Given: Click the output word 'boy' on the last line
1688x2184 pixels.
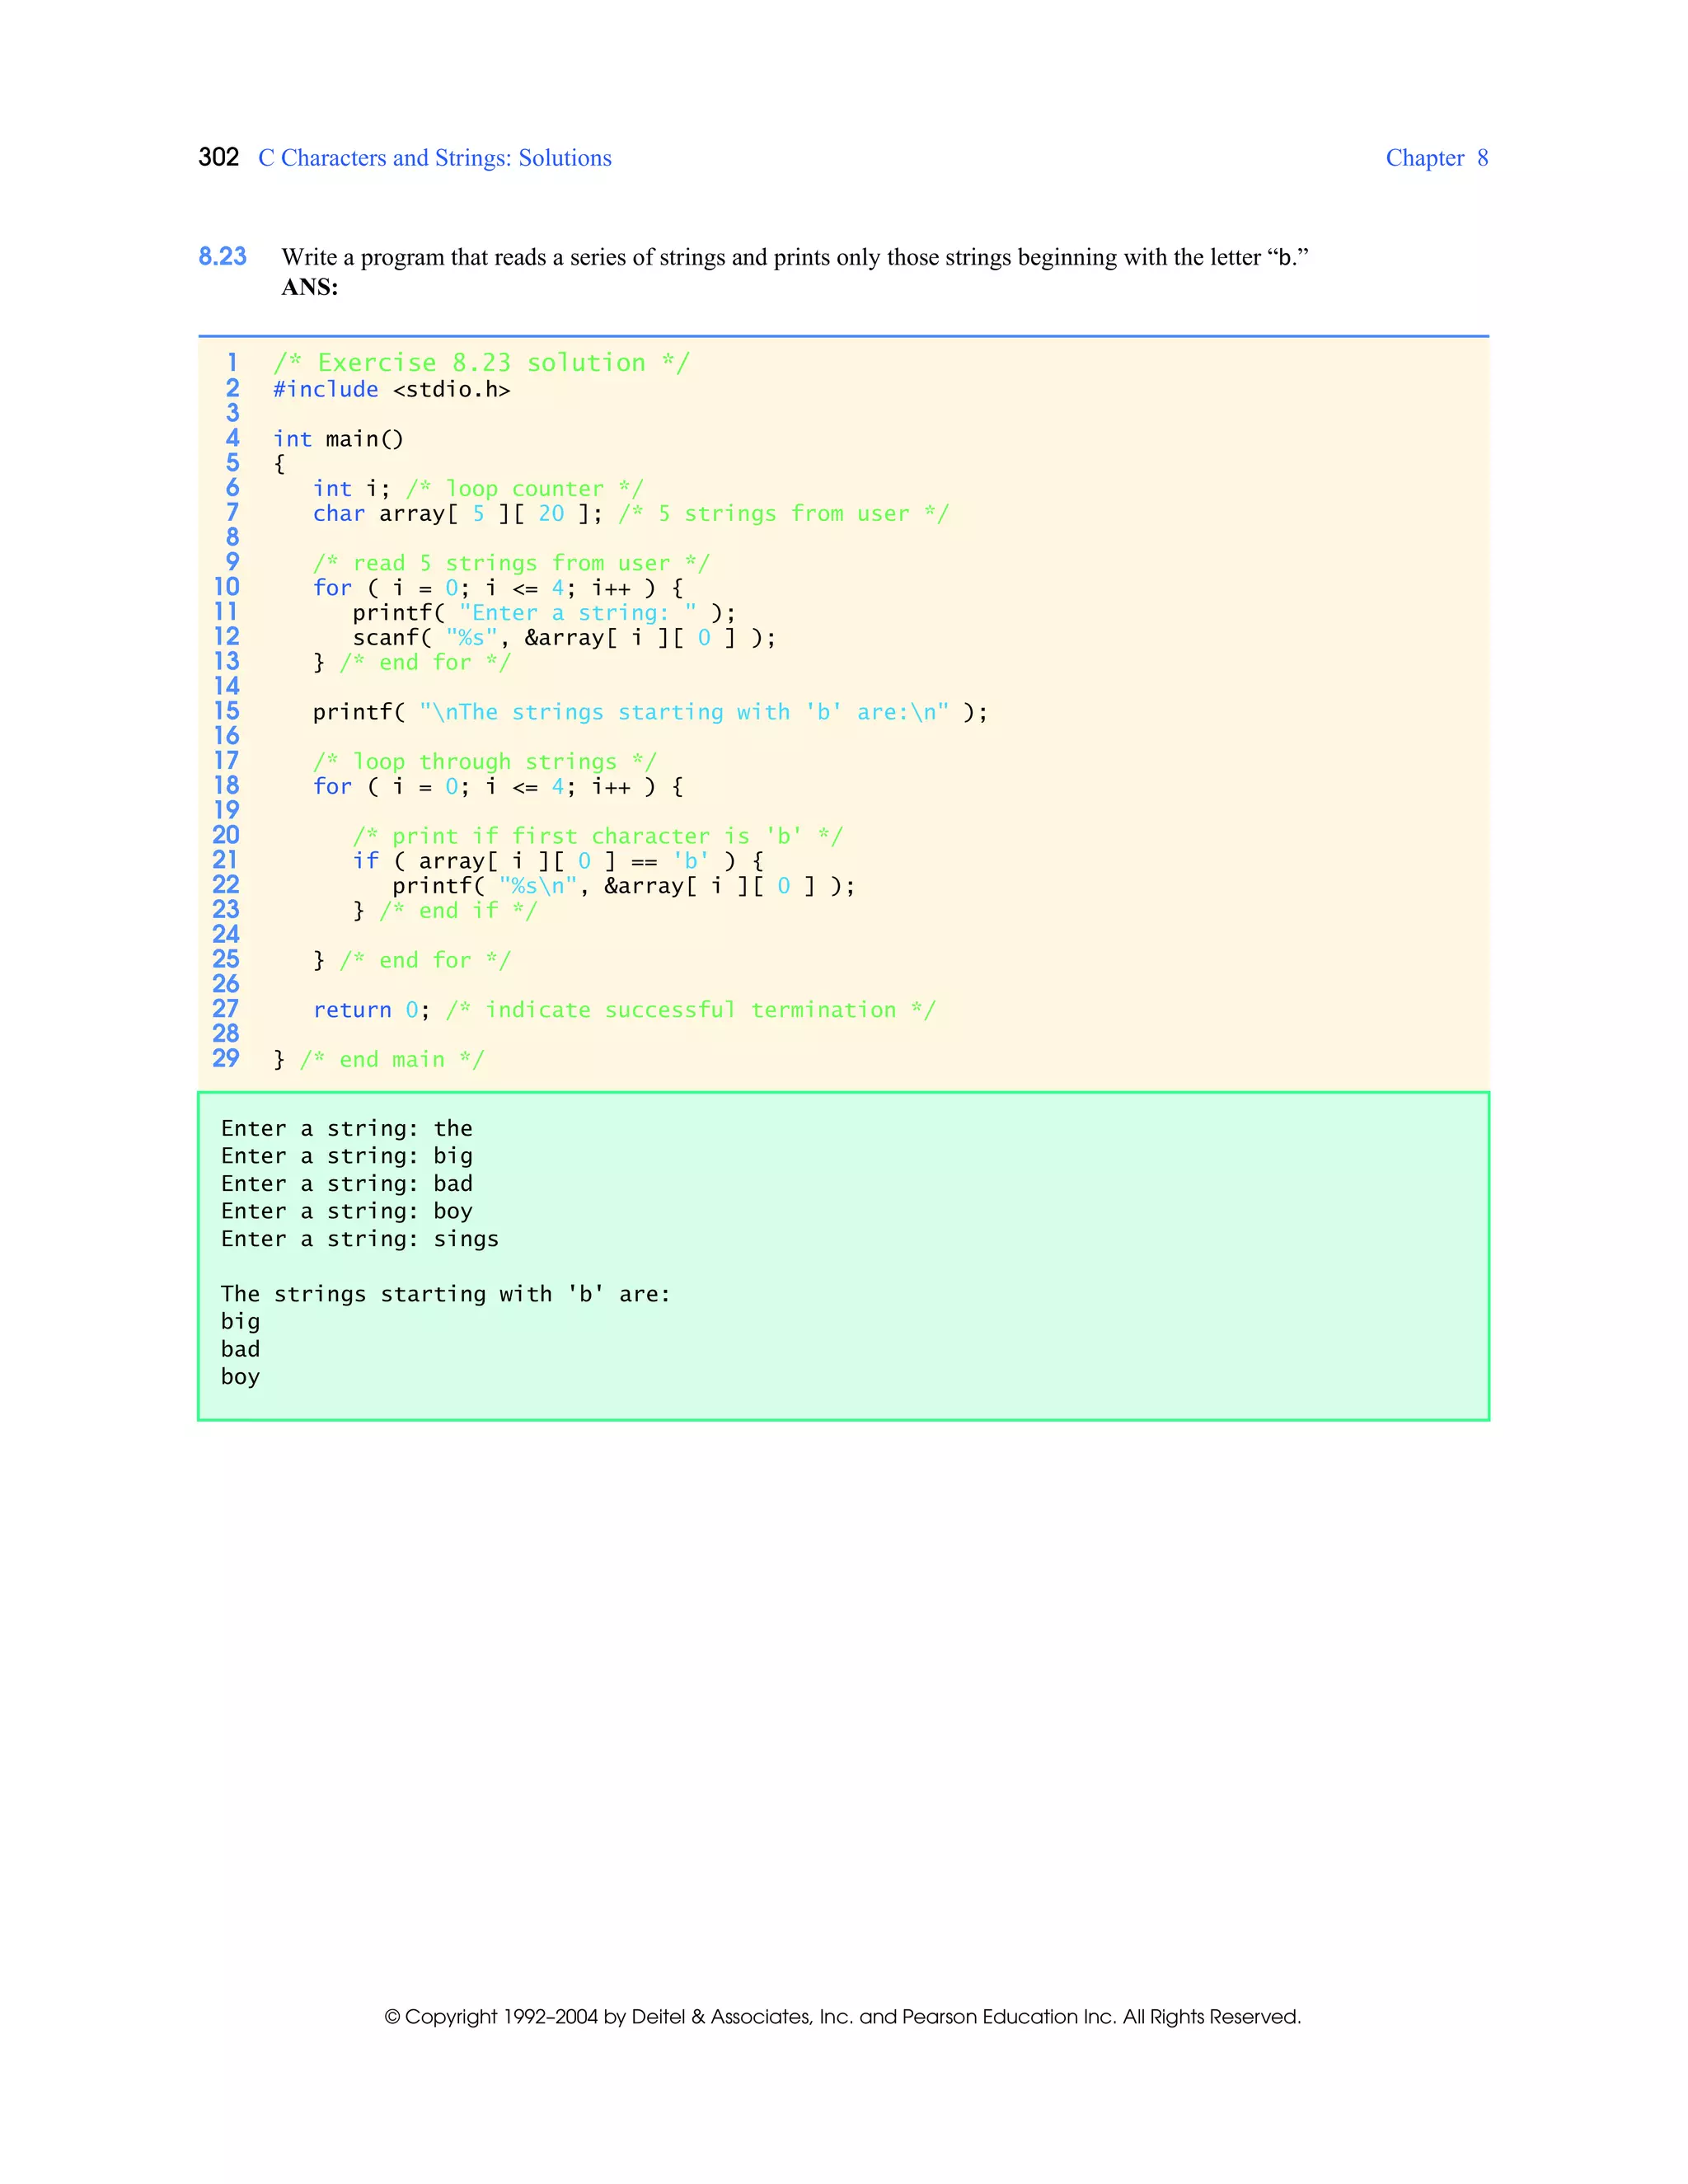Looking at the screenshot, I should (240, 1377).
